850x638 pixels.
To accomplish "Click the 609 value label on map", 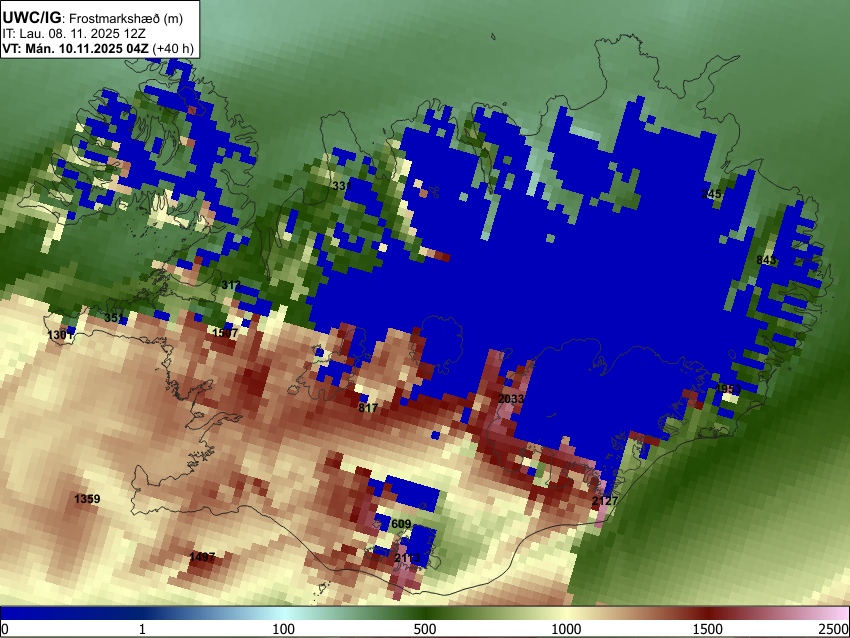I will [x=401, y=524].
